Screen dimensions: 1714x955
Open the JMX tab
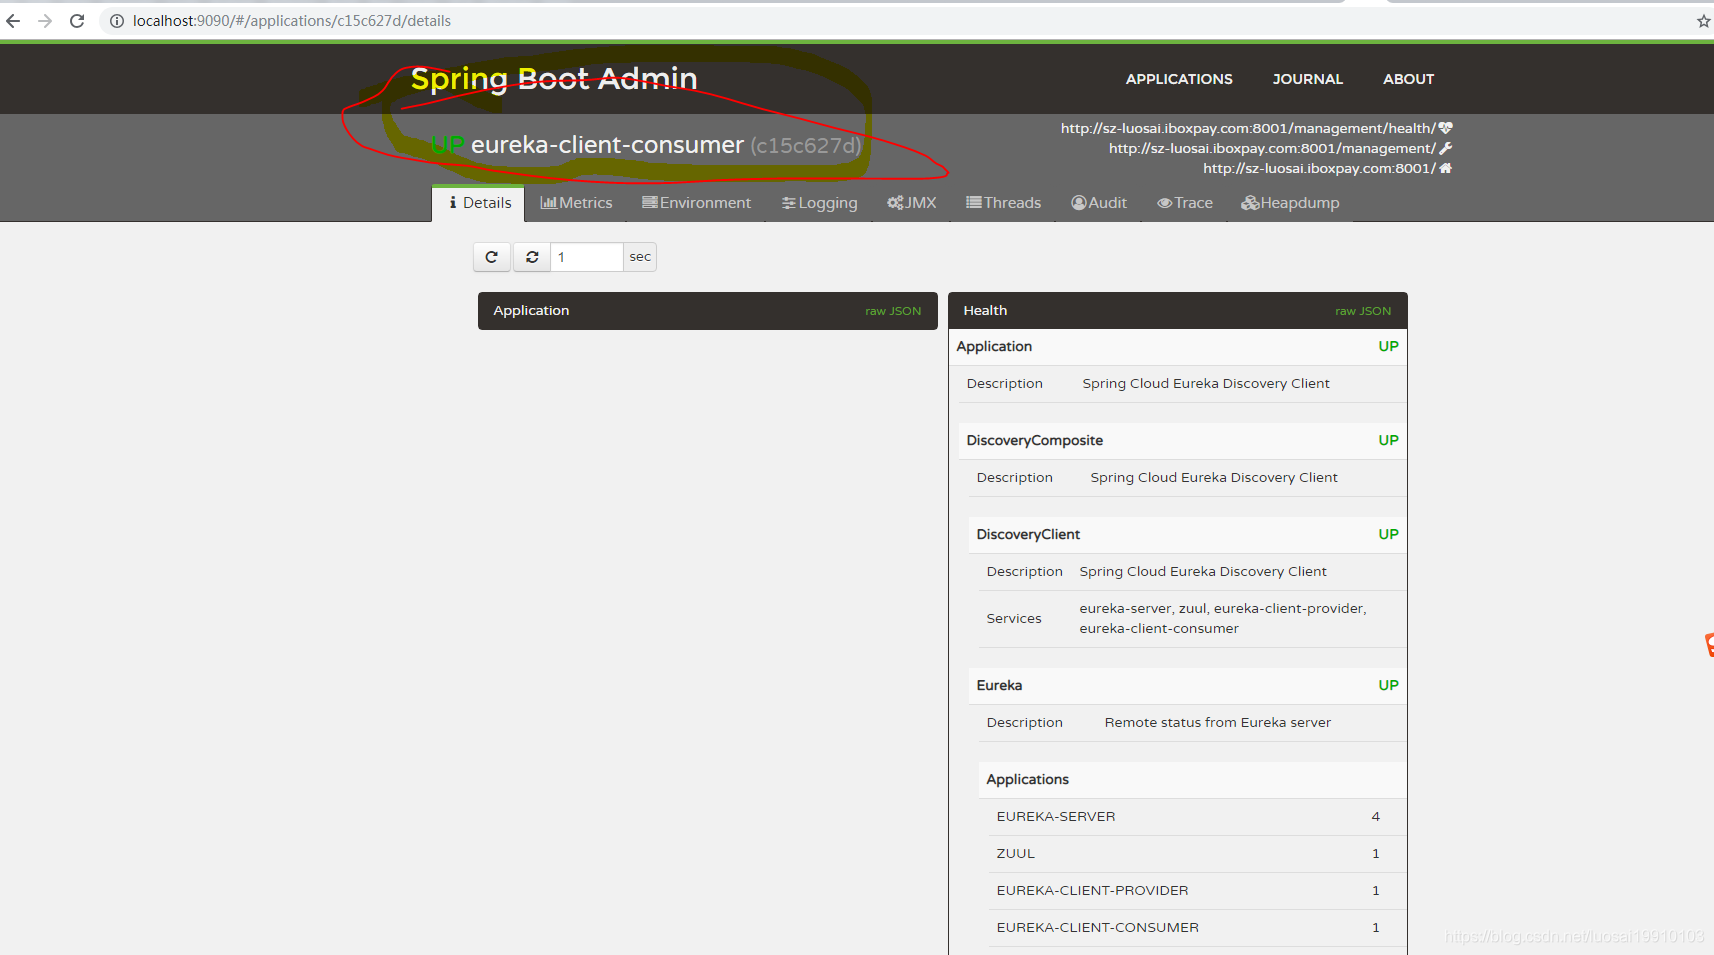[x=912, y=203]
